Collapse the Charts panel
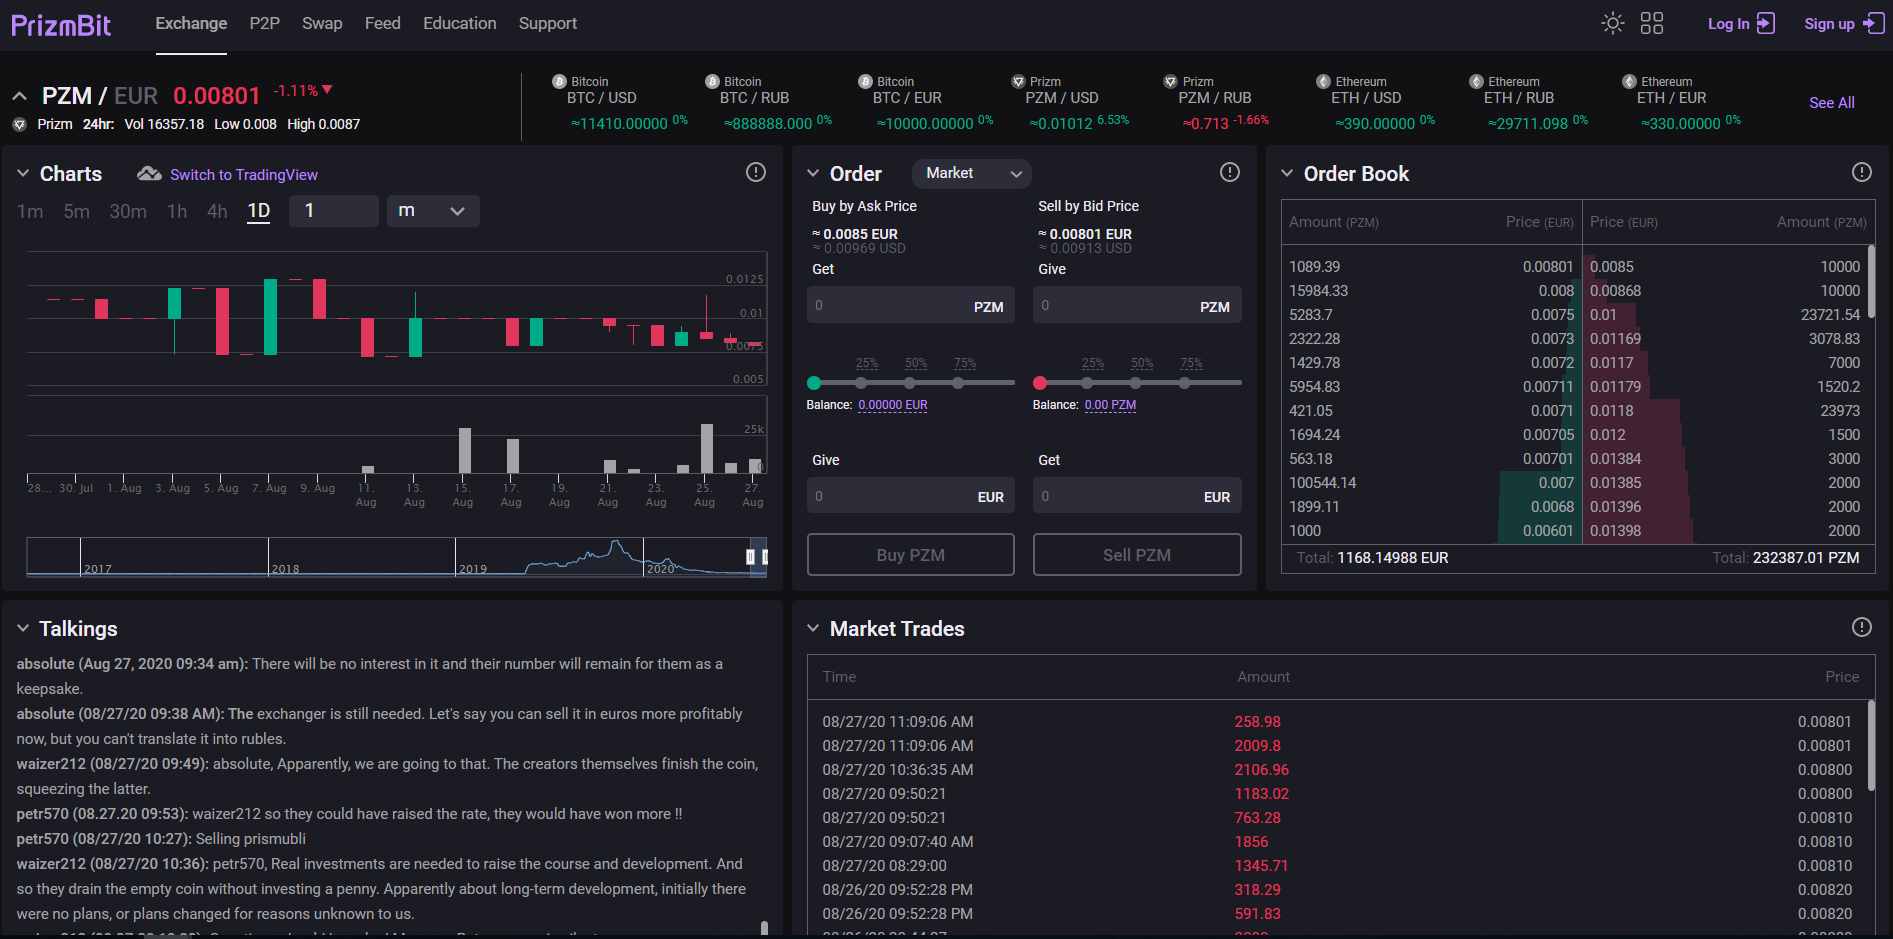Screen dimensions: 1893x939 click(23, 174)
